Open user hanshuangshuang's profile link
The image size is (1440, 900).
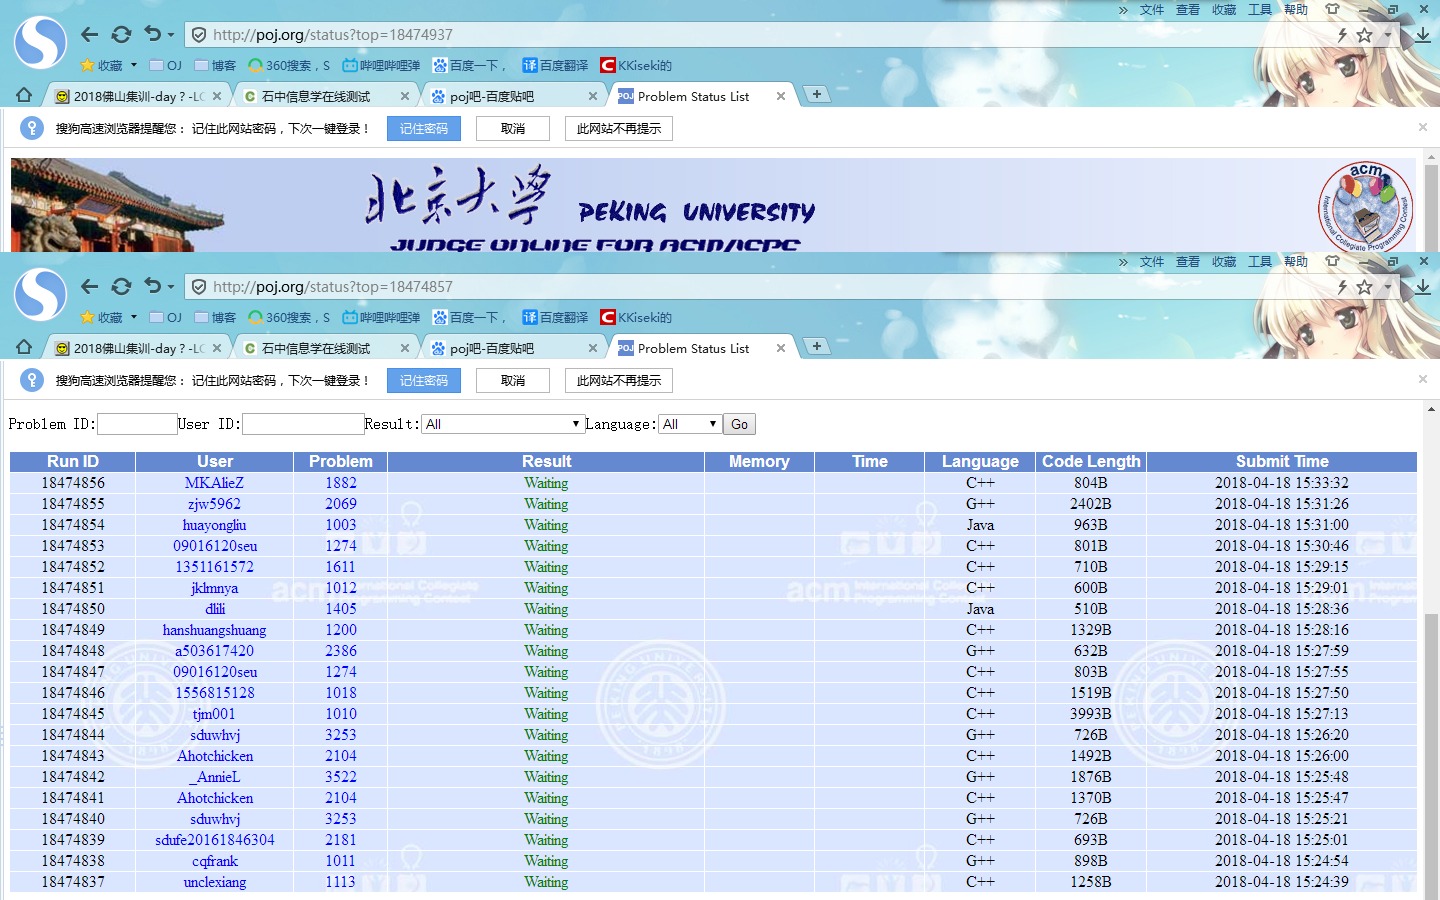[x=214, y=630]
